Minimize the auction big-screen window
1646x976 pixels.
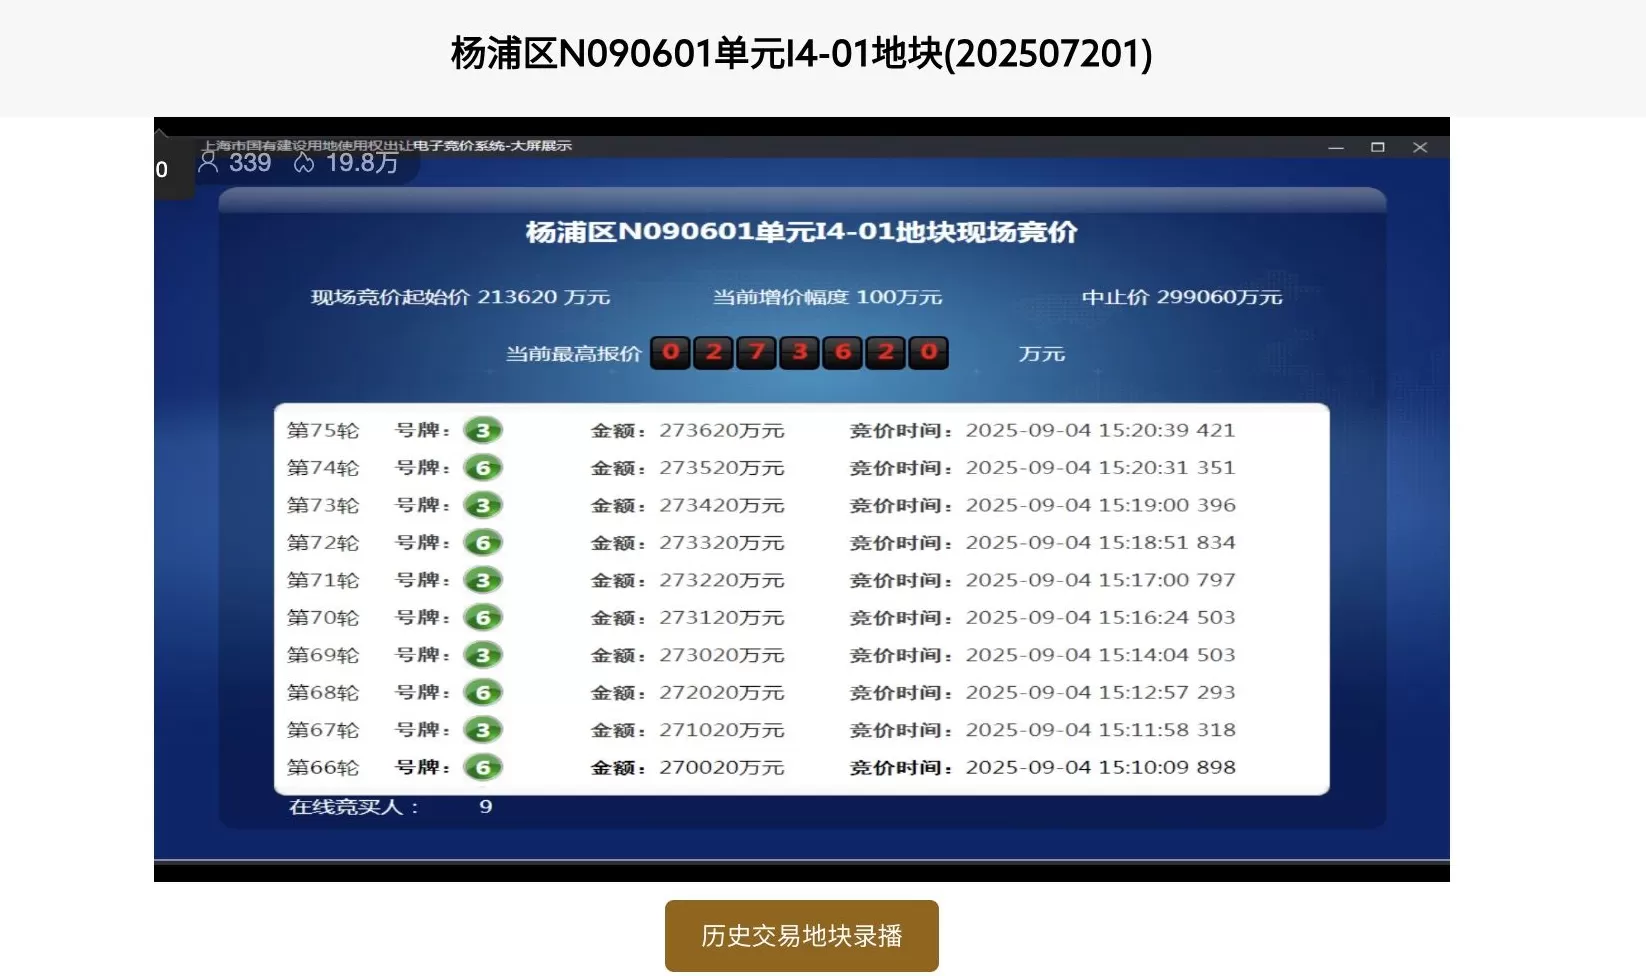pyautogui.click(x=1336, y=146)
